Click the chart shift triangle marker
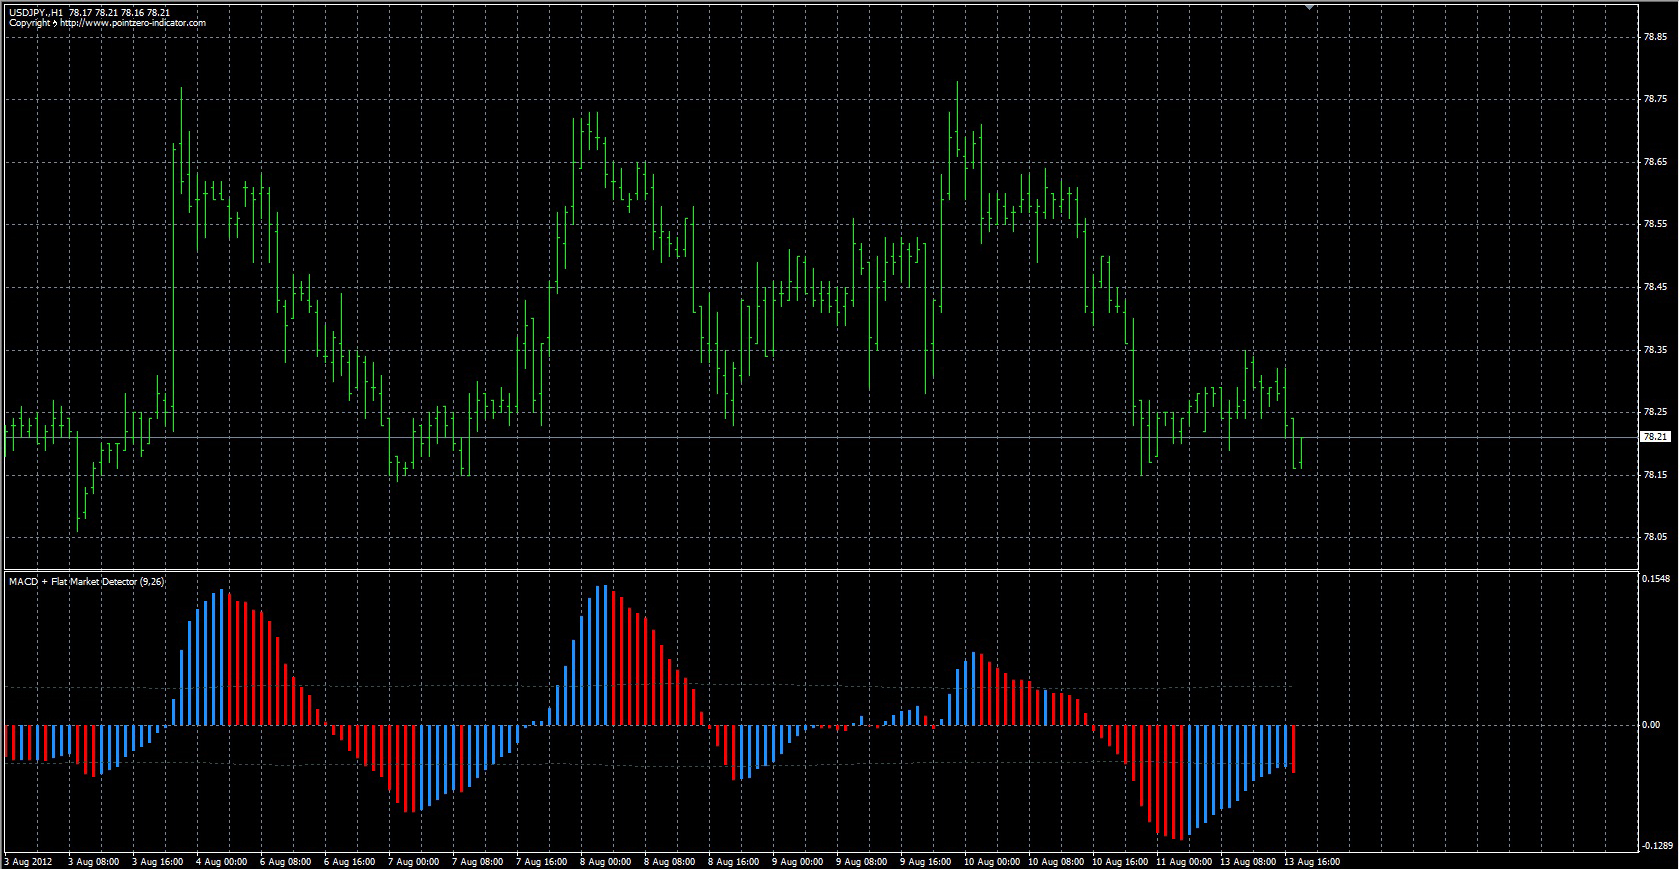The image size is (1680, 869). (x=1309, y=7)
